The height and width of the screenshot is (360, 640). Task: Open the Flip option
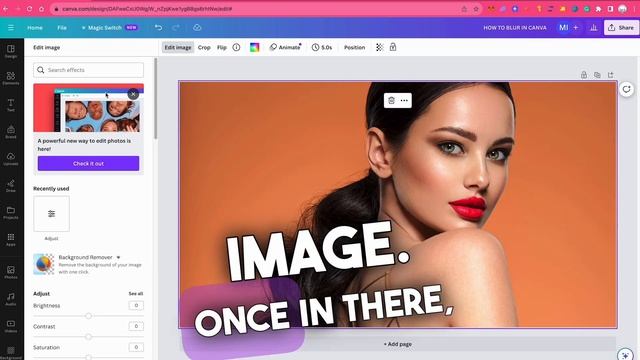pos(222,47)
